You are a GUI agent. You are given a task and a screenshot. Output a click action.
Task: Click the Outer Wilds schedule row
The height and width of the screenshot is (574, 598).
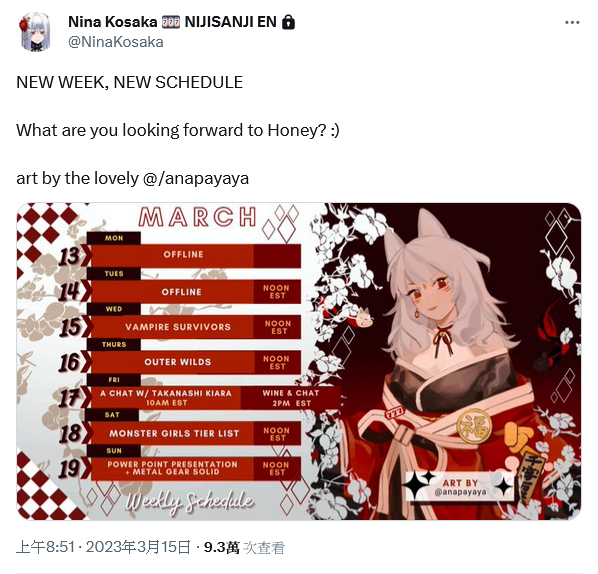tap(196, 362)
